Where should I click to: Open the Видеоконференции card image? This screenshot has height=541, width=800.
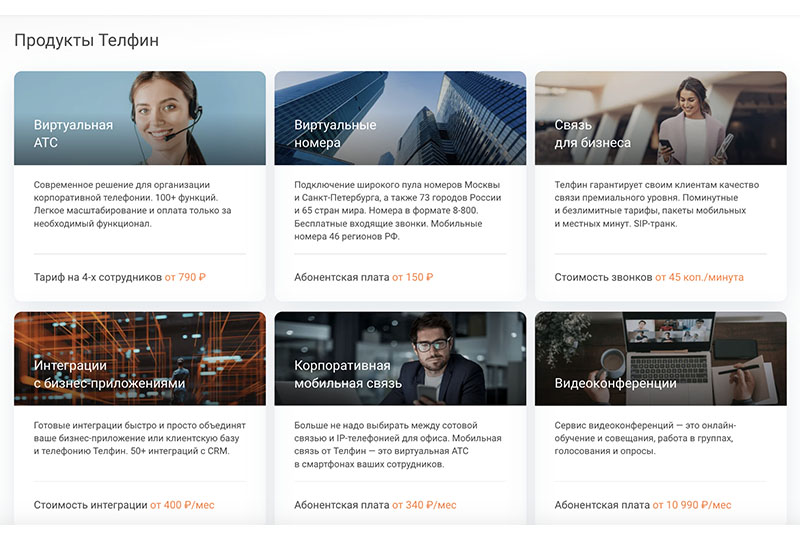661,358
